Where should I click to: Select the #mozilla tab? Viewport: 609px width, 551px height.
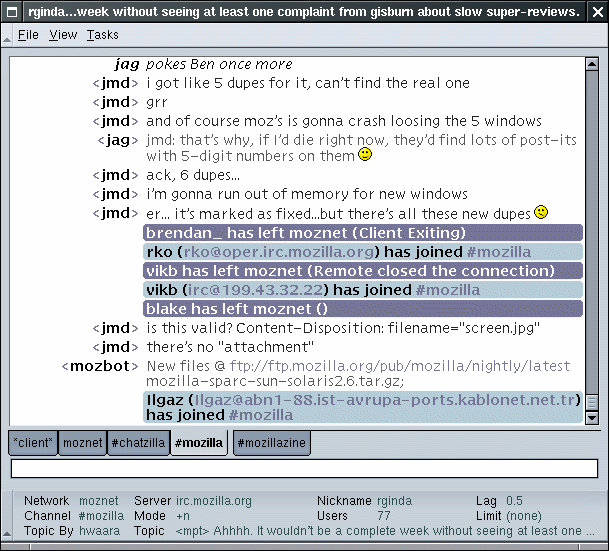(199, 443)
